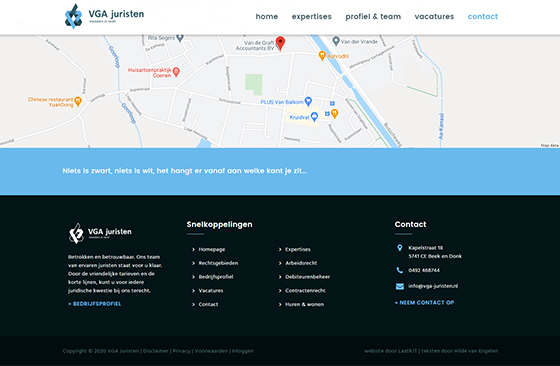560x366 pixels.
Task: Open the Bedrijfsprofiel quick link
Action: 216,277
